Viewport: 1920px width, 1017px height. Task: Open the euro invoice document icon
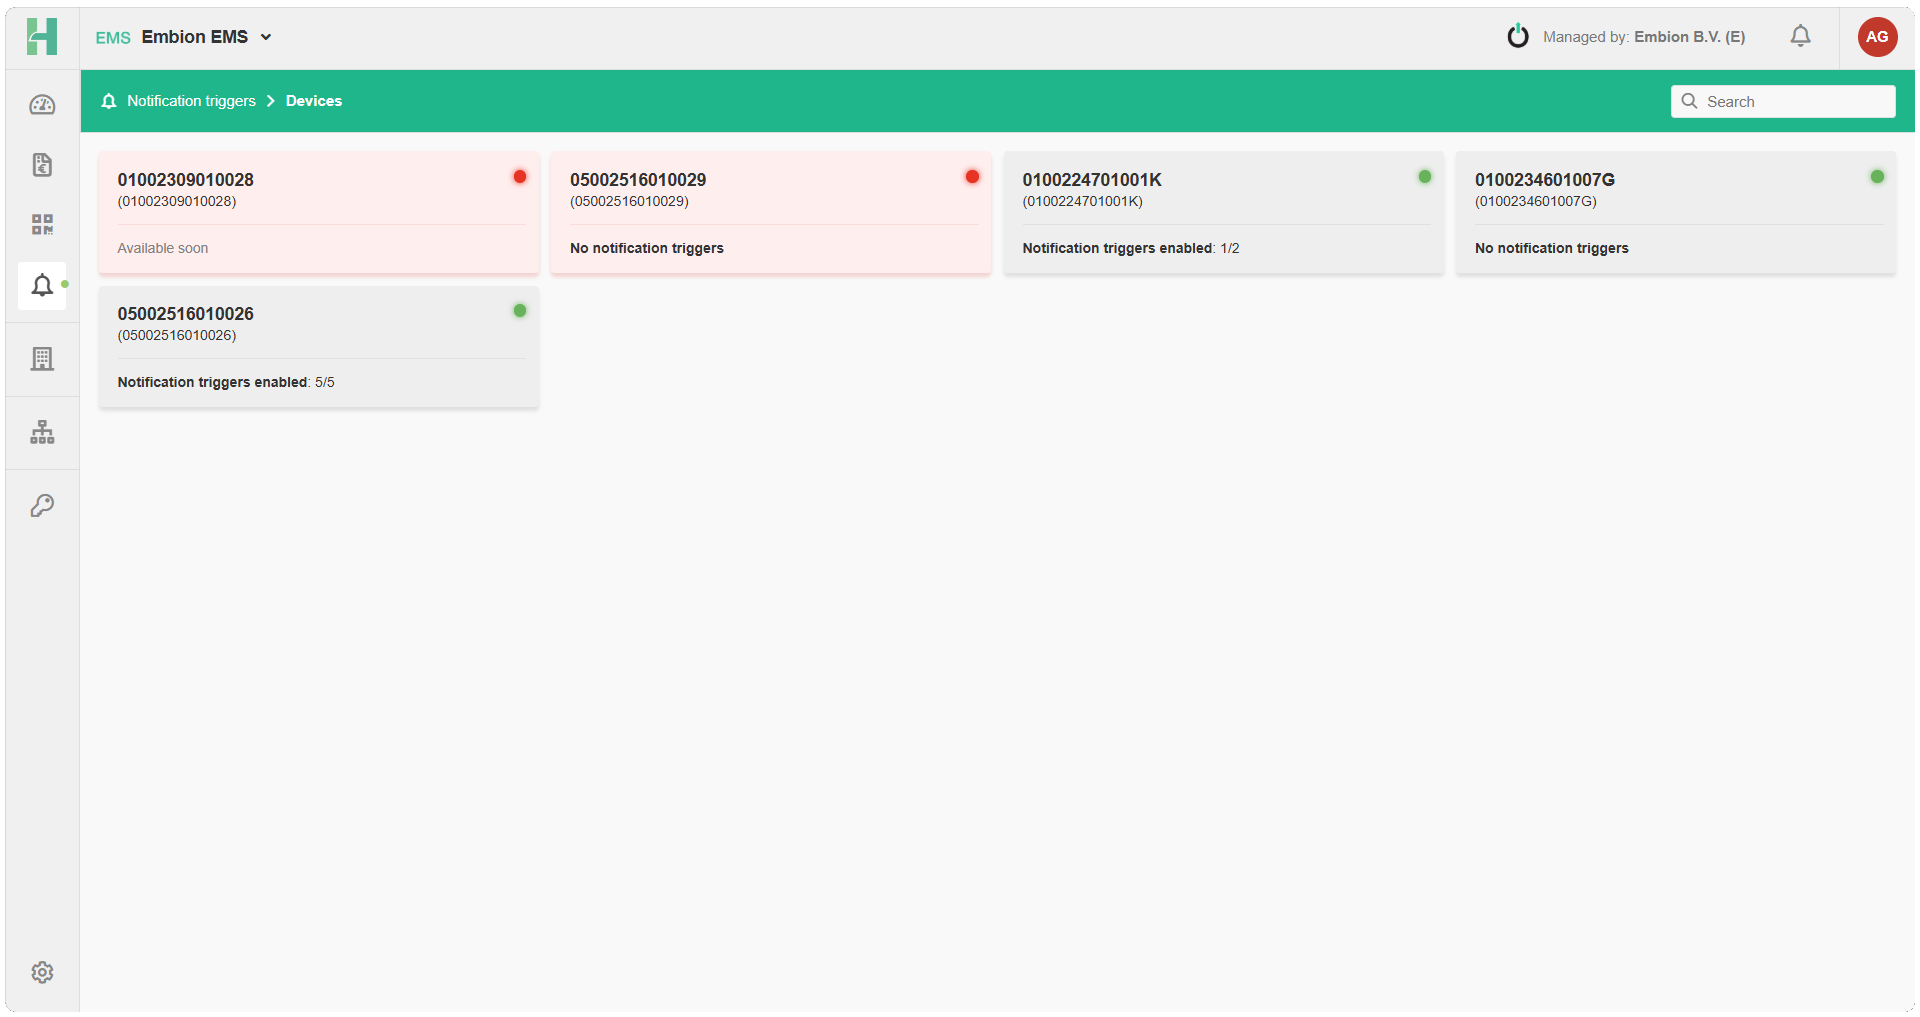(42, 165)
